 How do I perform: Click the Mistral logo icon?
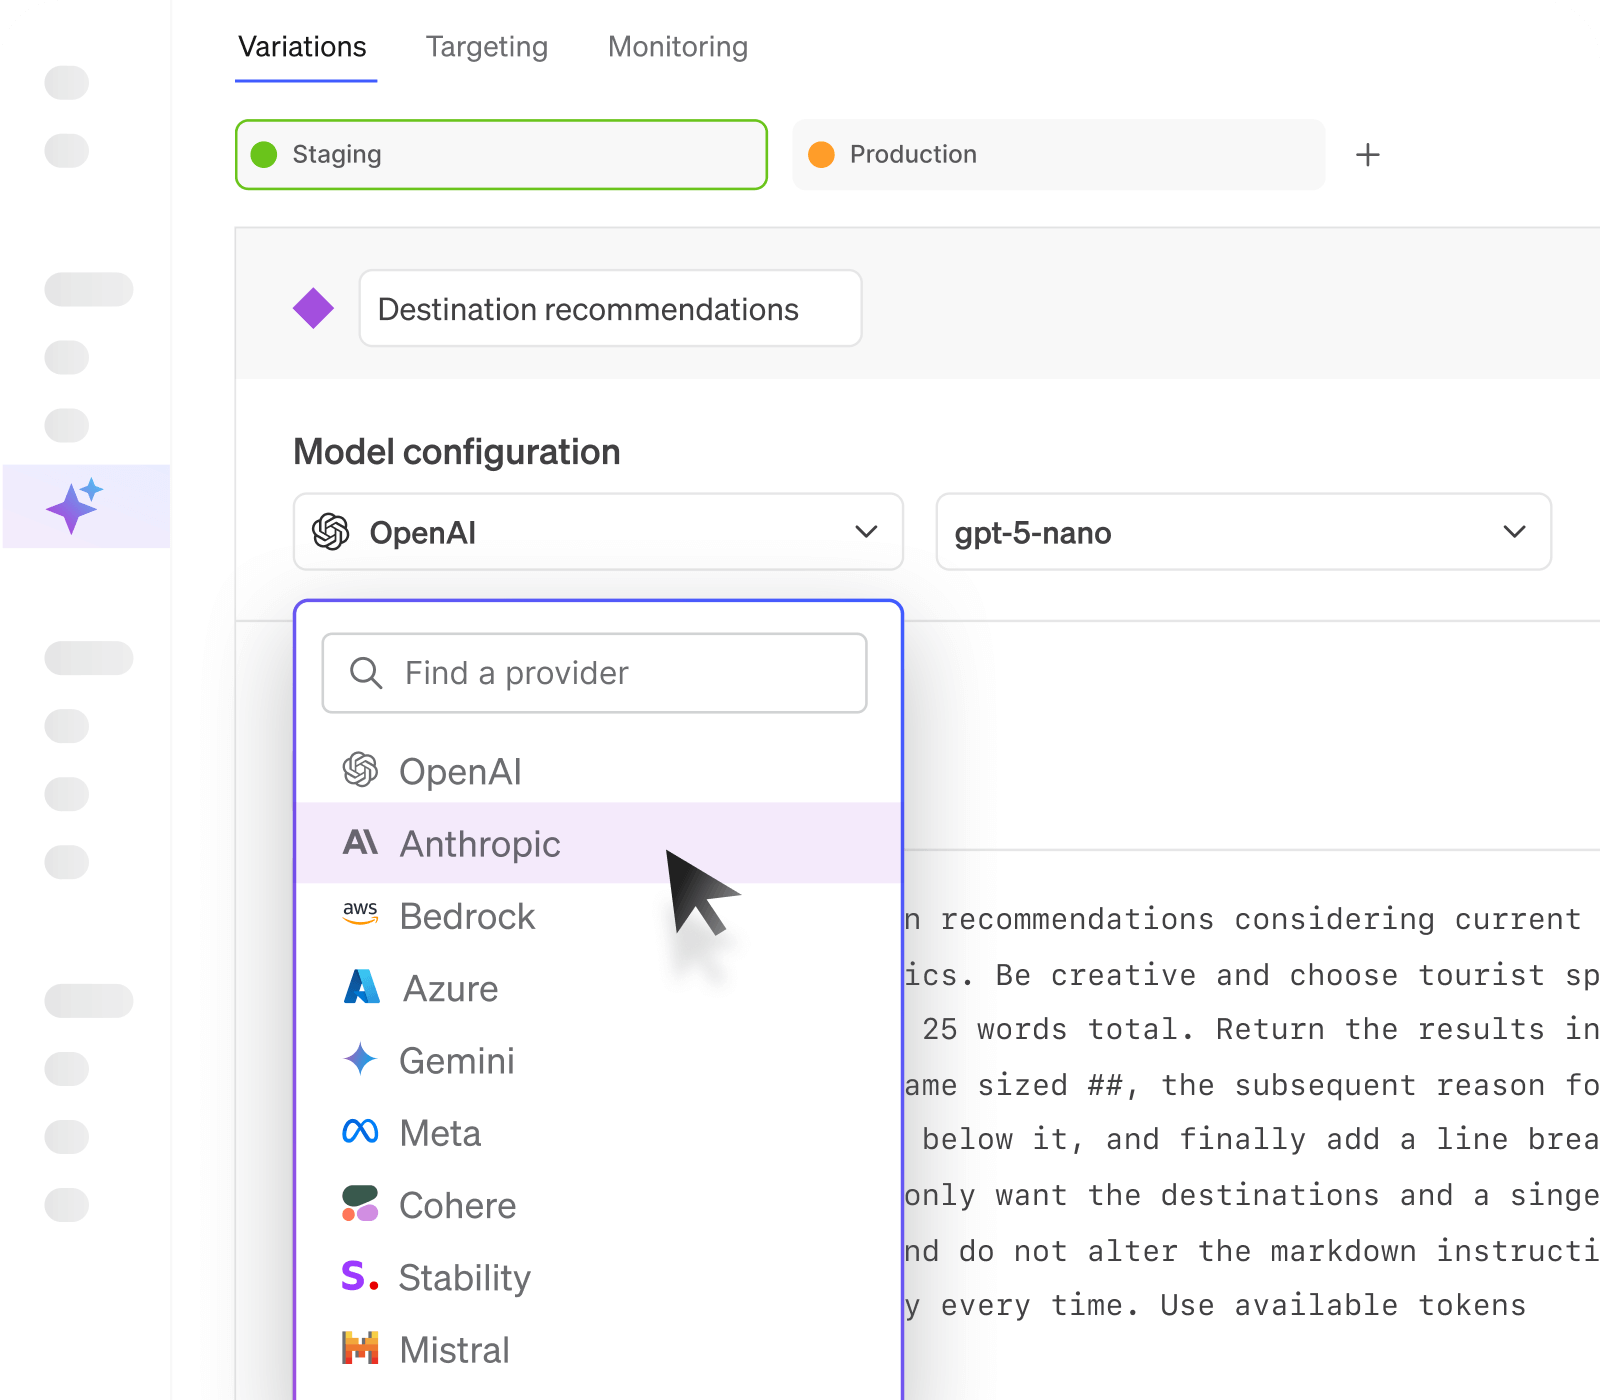[x=360, y=1348]
